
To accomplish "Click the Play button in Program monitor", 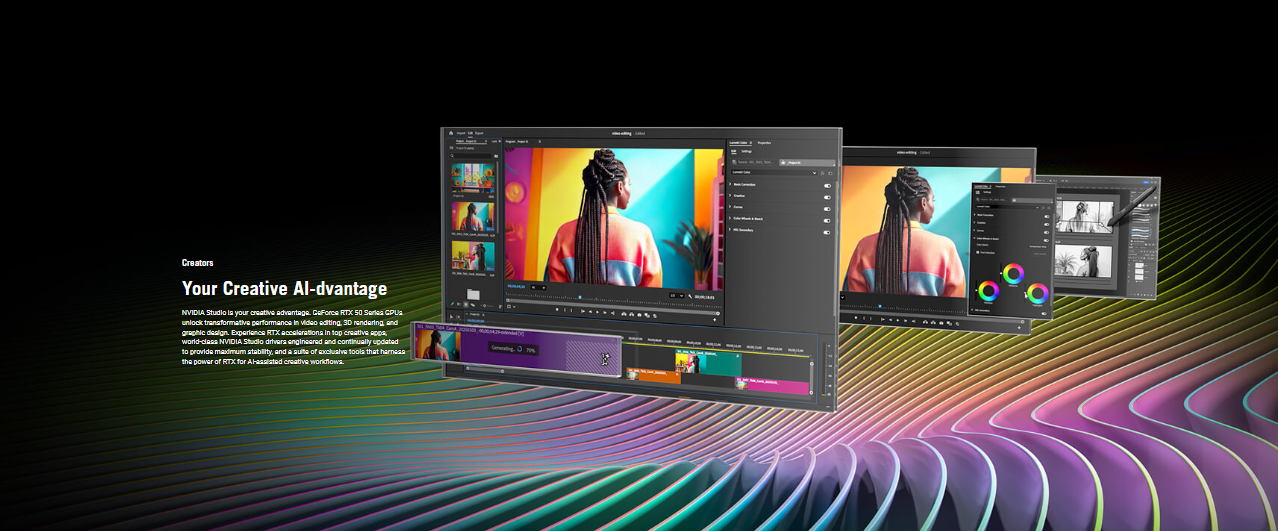I will pyautogui.click(x=597, y=311).
